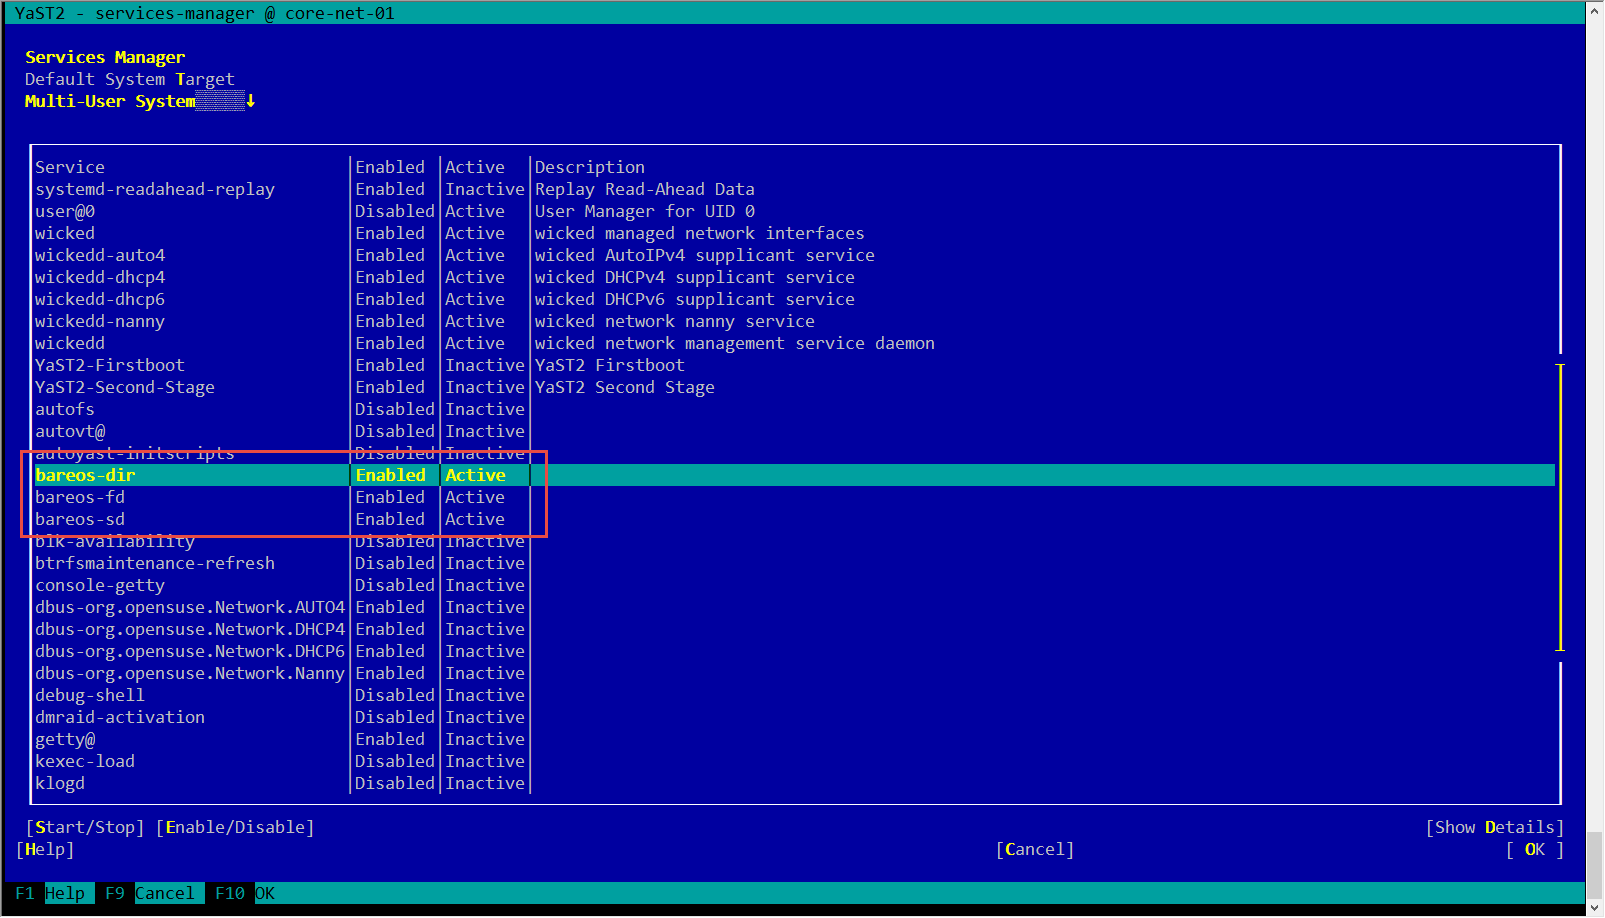Select the bareos-sd service row
The image size is (1605, 918).
(795, 519)
